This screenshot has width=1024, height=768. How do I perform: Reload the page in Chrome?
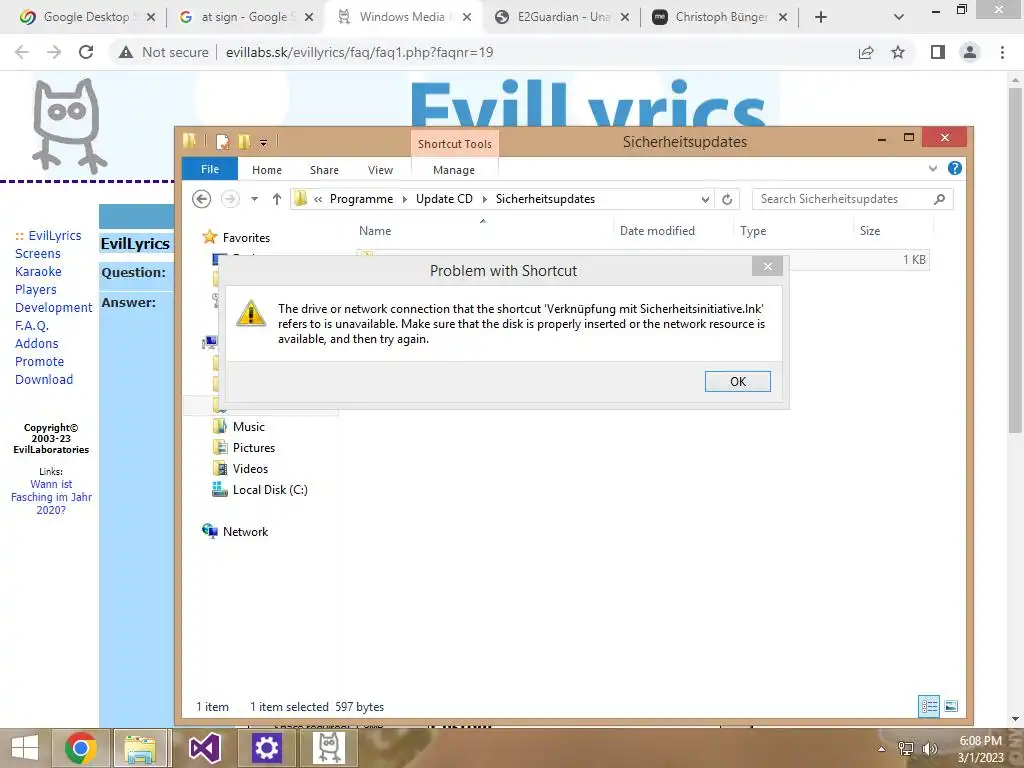pos(86,52)
